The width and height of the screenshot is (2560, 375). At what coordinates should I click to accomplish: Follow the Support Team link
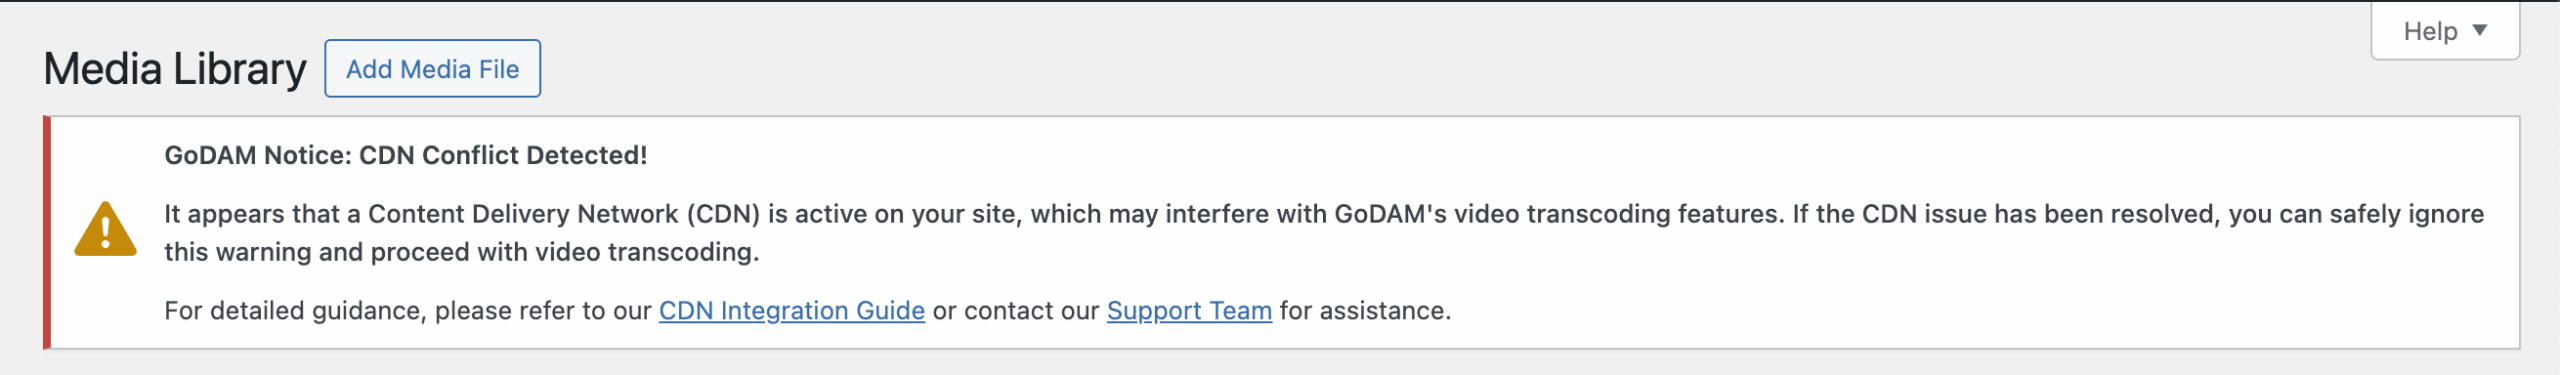1189,311
